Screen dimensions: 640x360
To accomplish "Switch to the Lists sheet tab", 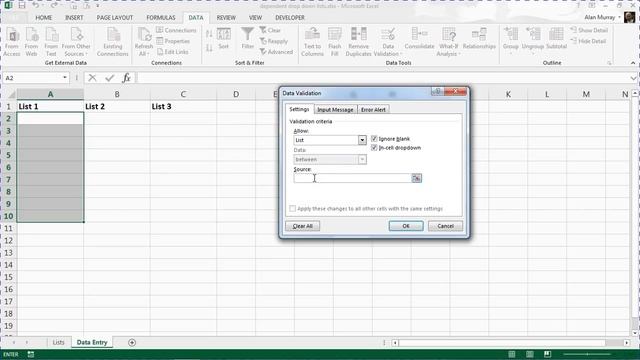I will click(x=58, y=342).
